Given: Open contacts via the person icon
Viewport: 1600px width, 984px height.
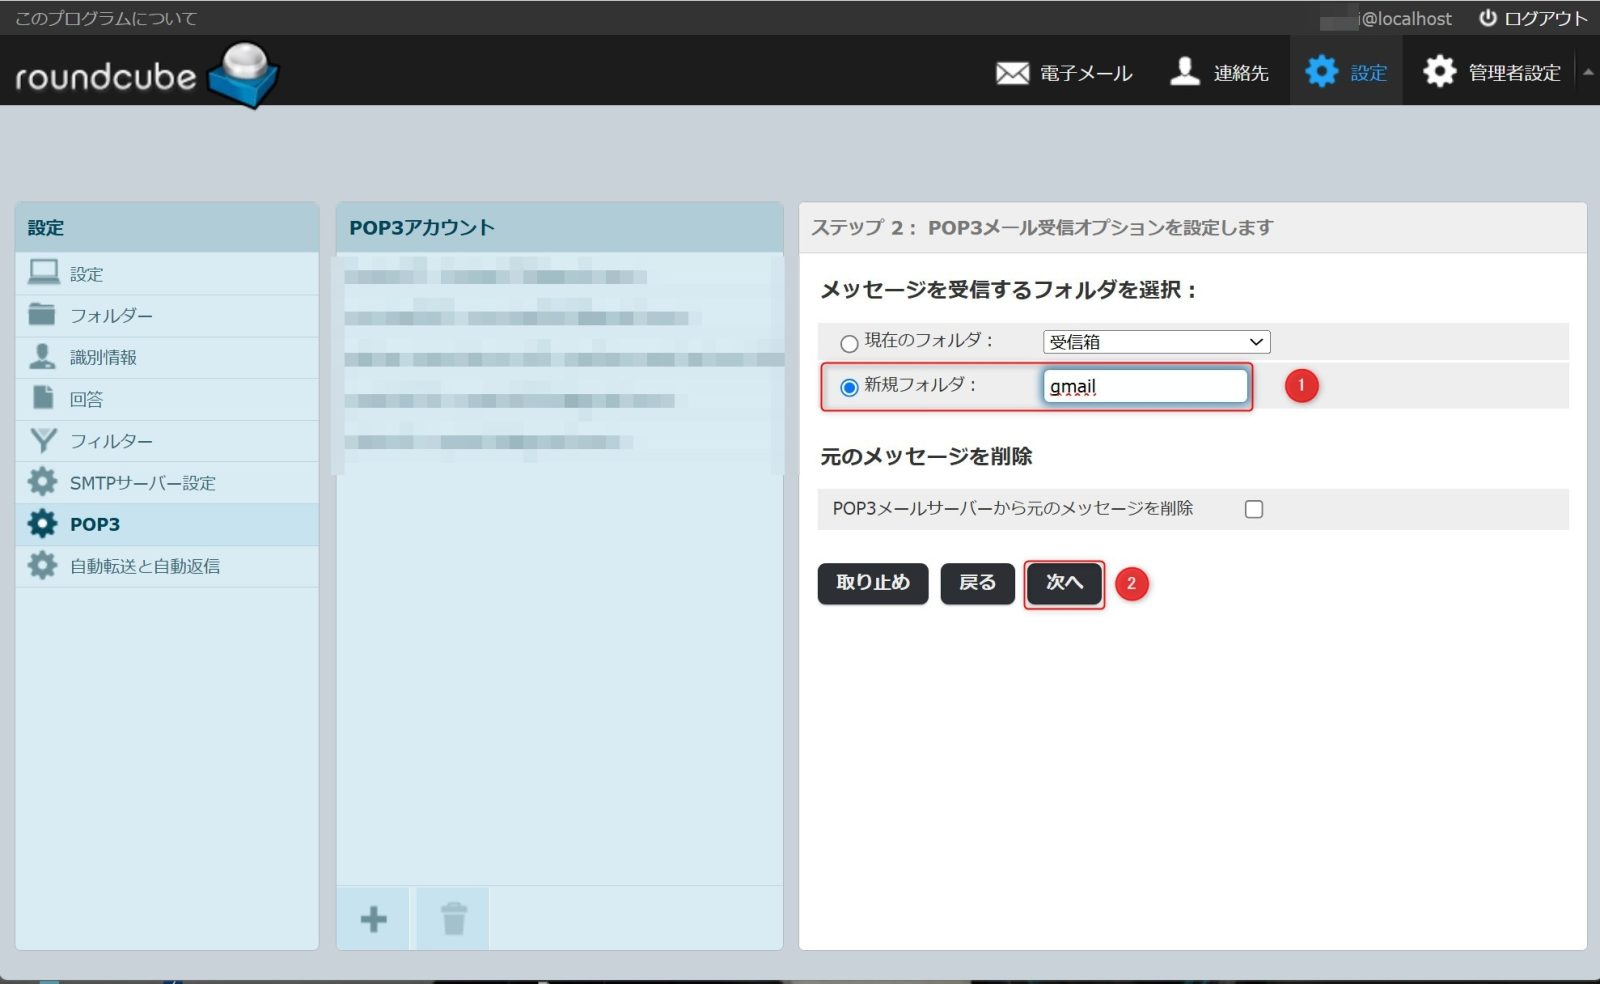Looking at the screenshot, I should click(1185, 72).
